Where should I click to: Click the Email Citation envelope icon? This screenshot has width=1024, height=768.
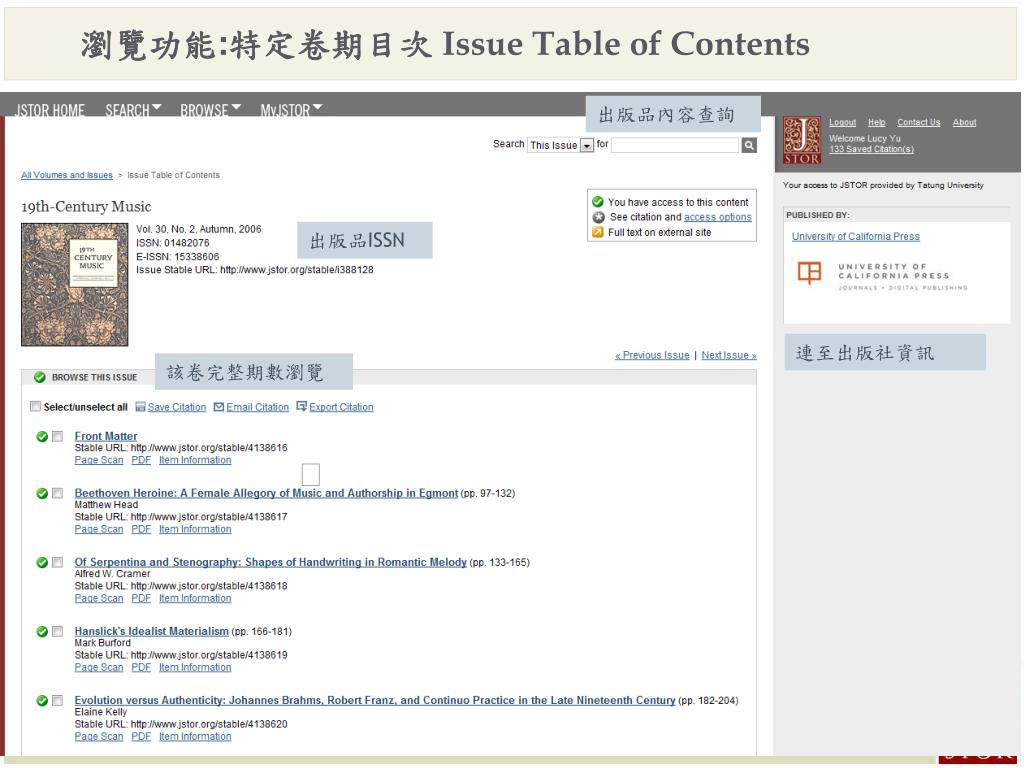tap(219, 407)
